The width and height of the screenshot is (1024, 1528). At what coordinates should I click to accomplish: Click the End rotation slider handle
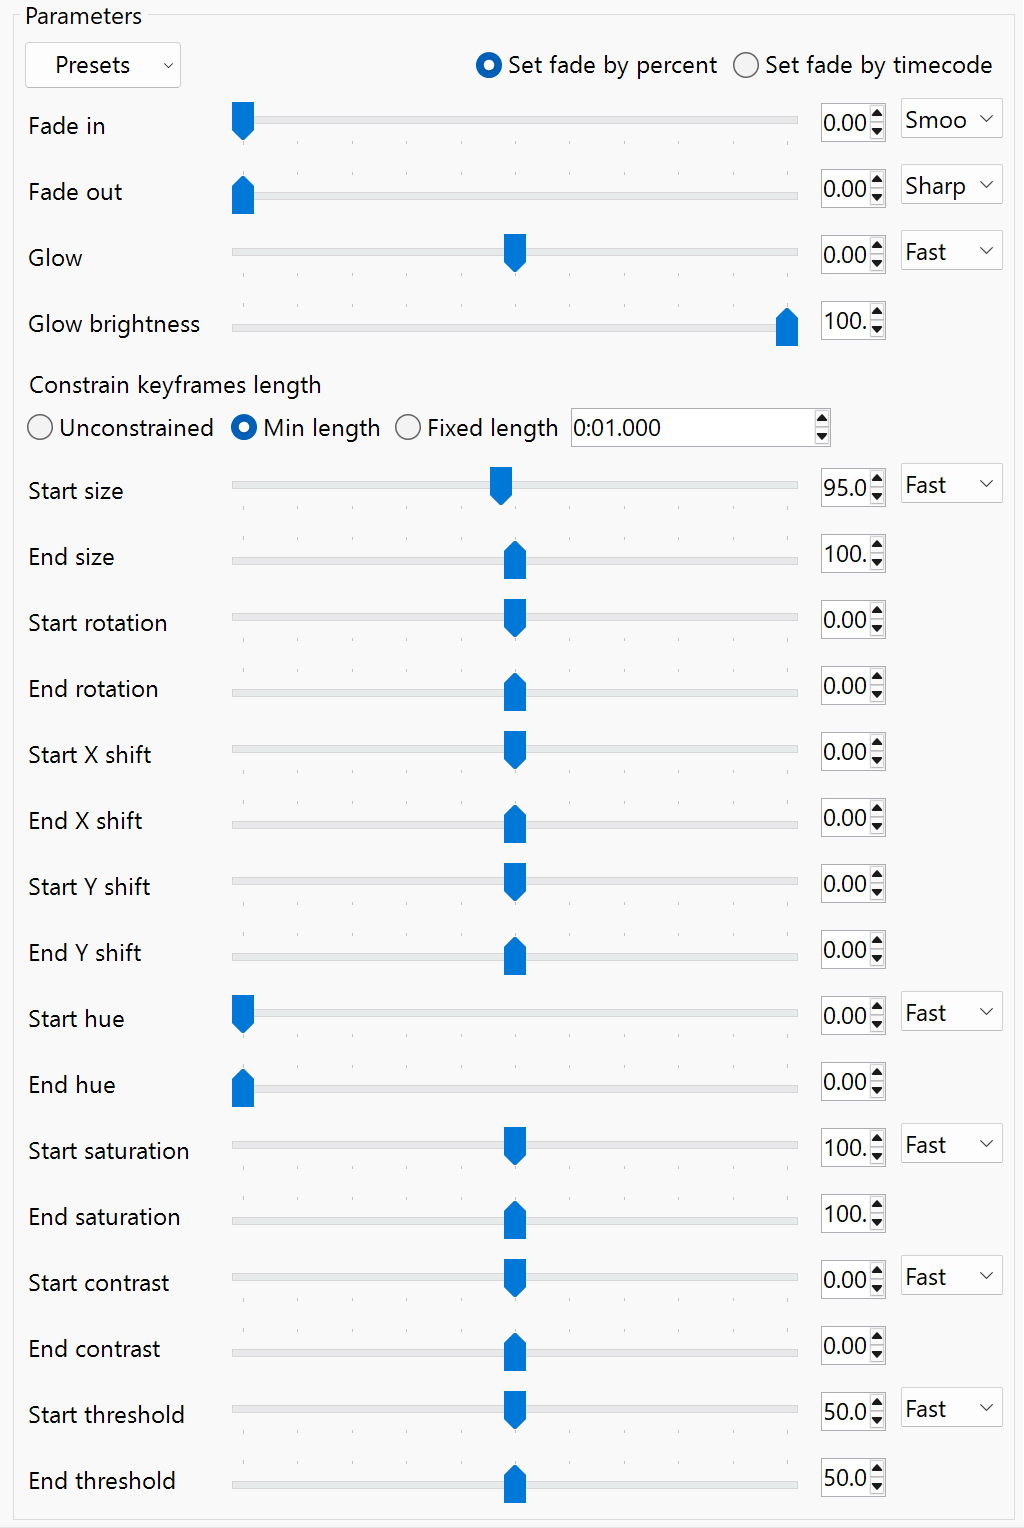pyautogui.click(x=515, y=692)
